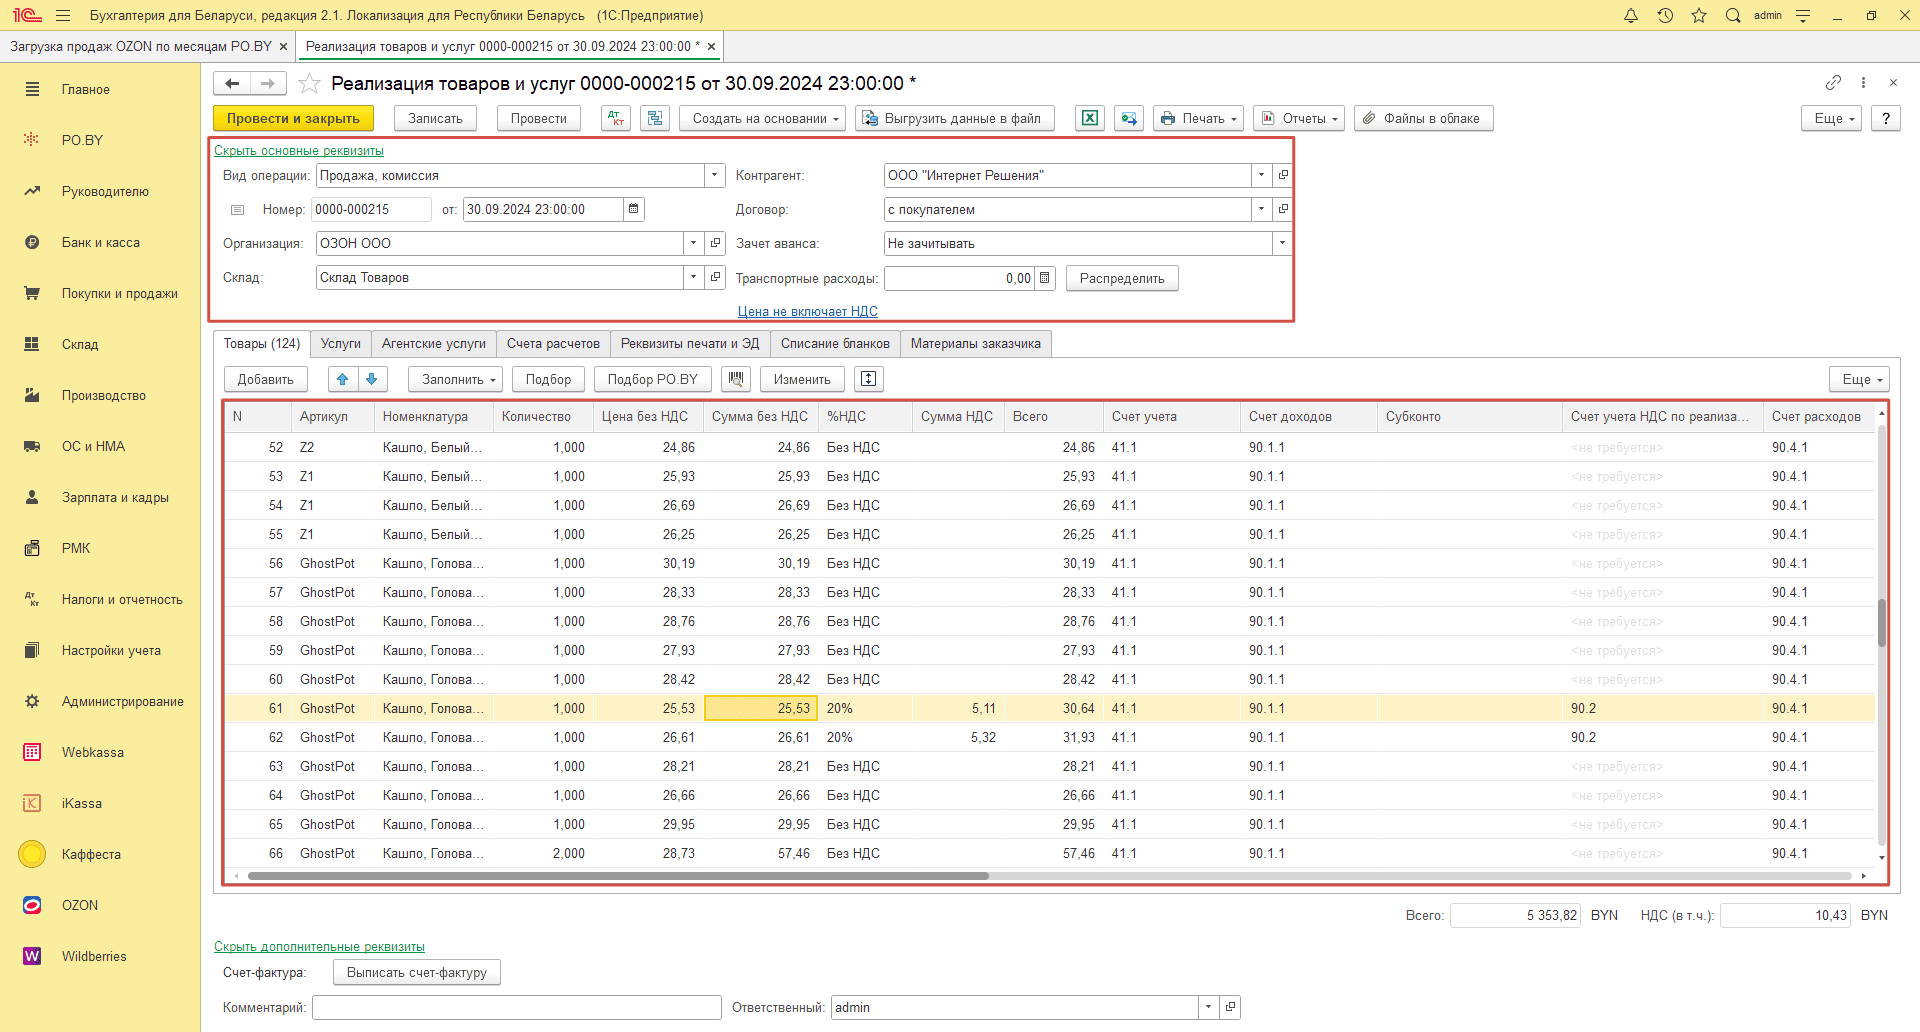Viewport: 1920px width, 1032px height.
Task: Switch to Загрузка продаж OZON tab
Action: [x=140, y=46]
